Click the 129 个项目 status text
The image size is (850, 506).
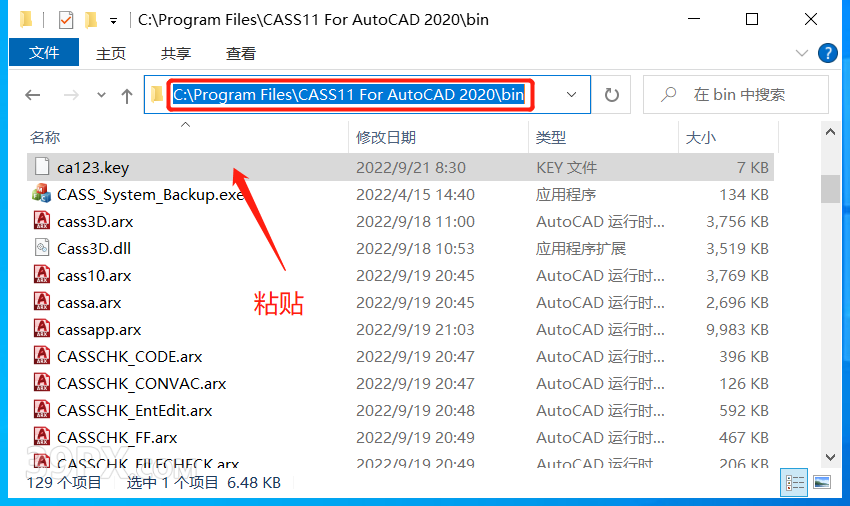(x=64, y=483)
